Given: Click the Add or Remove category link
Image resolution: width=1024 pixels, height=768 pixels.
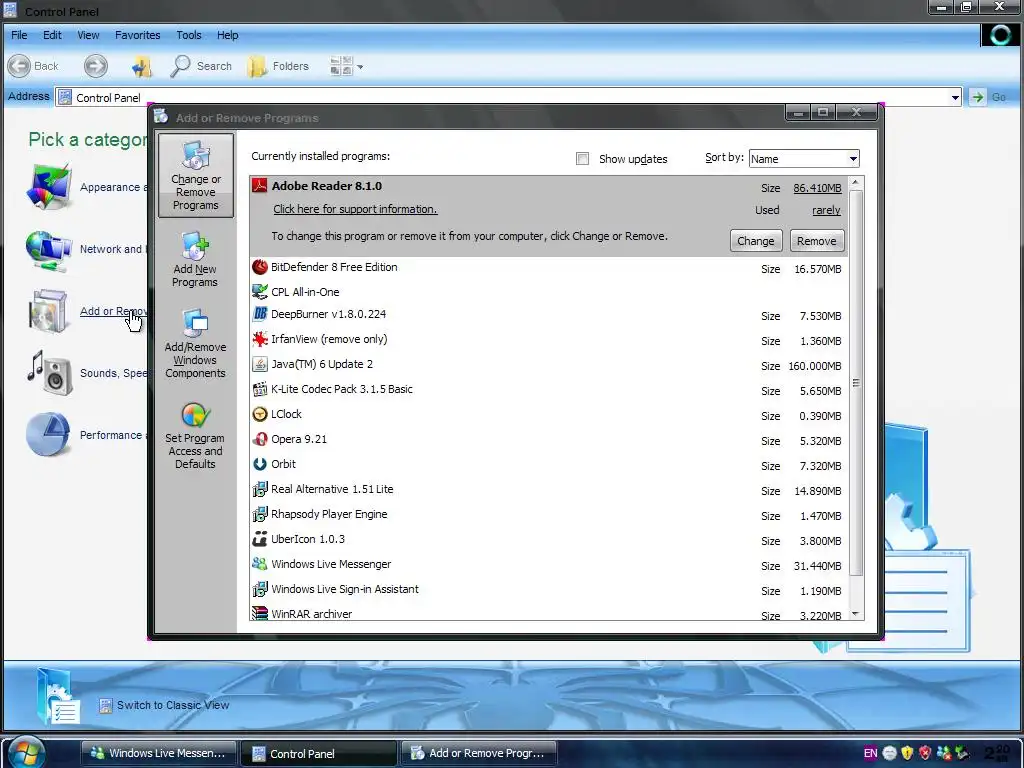Looking at the screenshot, I should pos(114,312).
